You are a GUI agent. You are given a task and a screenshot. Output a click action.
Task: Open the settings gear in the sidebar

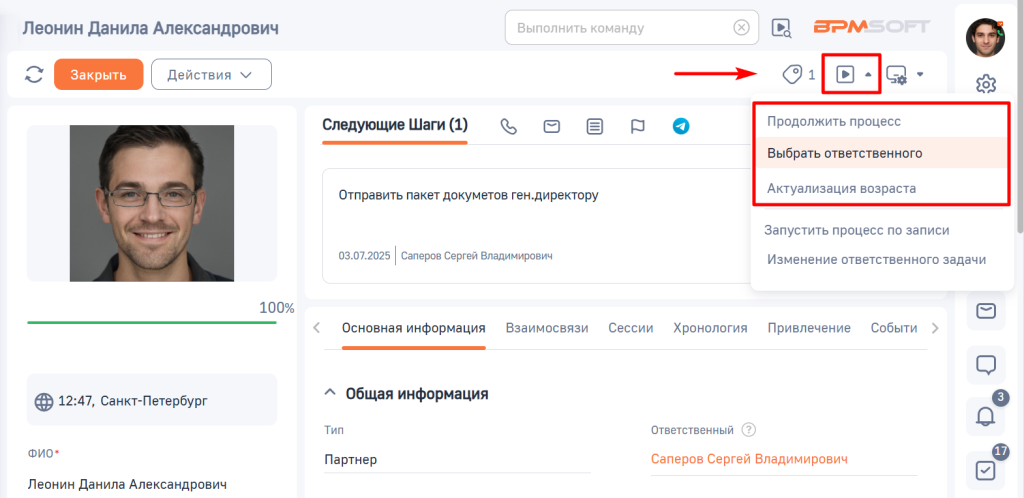(x=985, y=84)
